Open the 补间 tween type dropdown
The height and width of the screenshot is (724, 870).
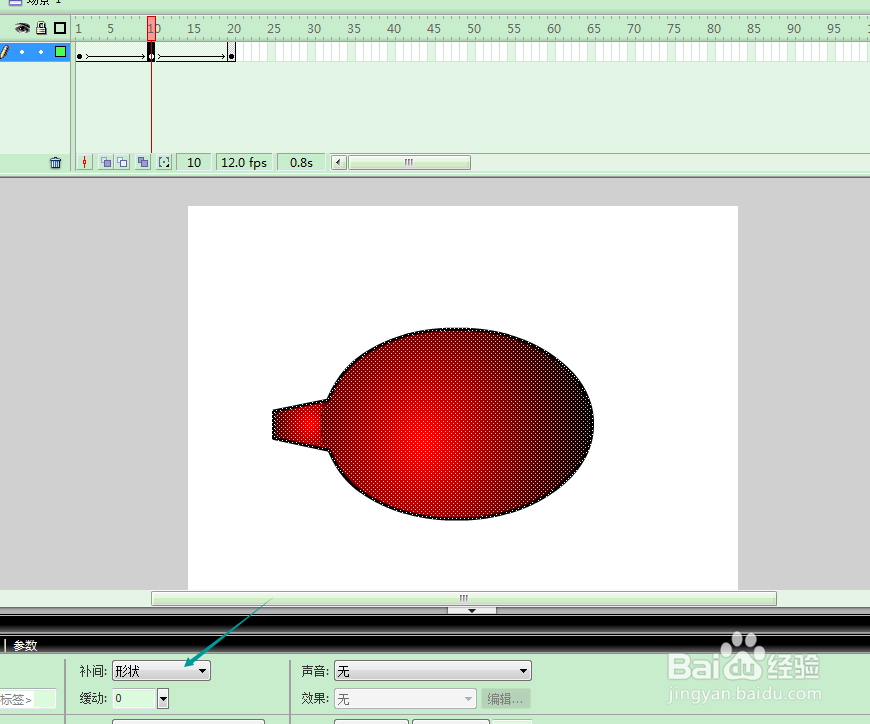click(x=161, y=671)
